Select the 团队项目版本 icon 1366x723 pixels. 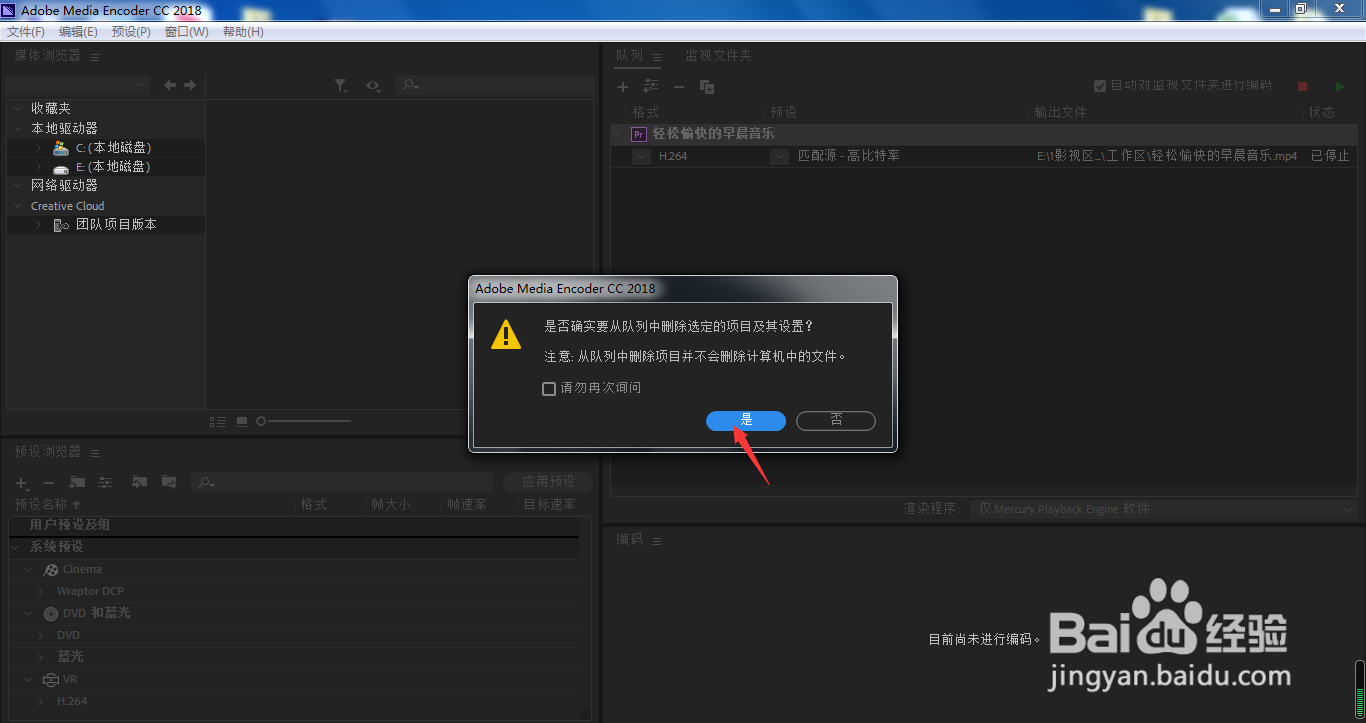(x=61, y=226)
